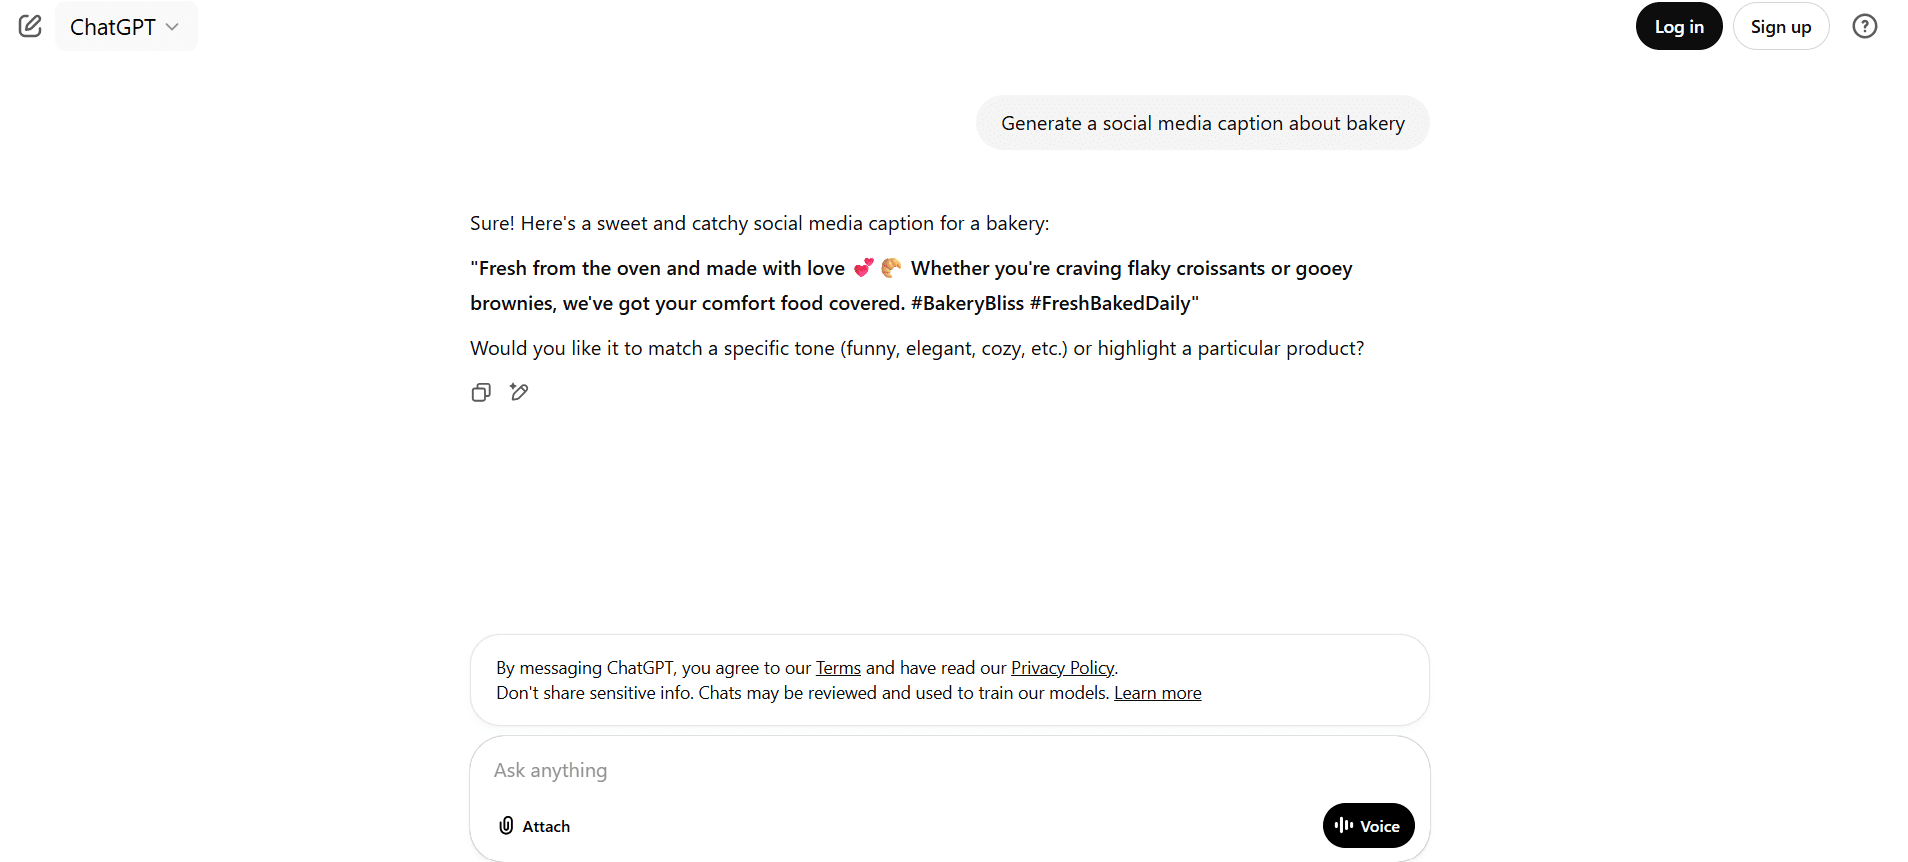Open help via the circled question mark
This screenshot has width=1908, height=862.
tap(1865, 26)
